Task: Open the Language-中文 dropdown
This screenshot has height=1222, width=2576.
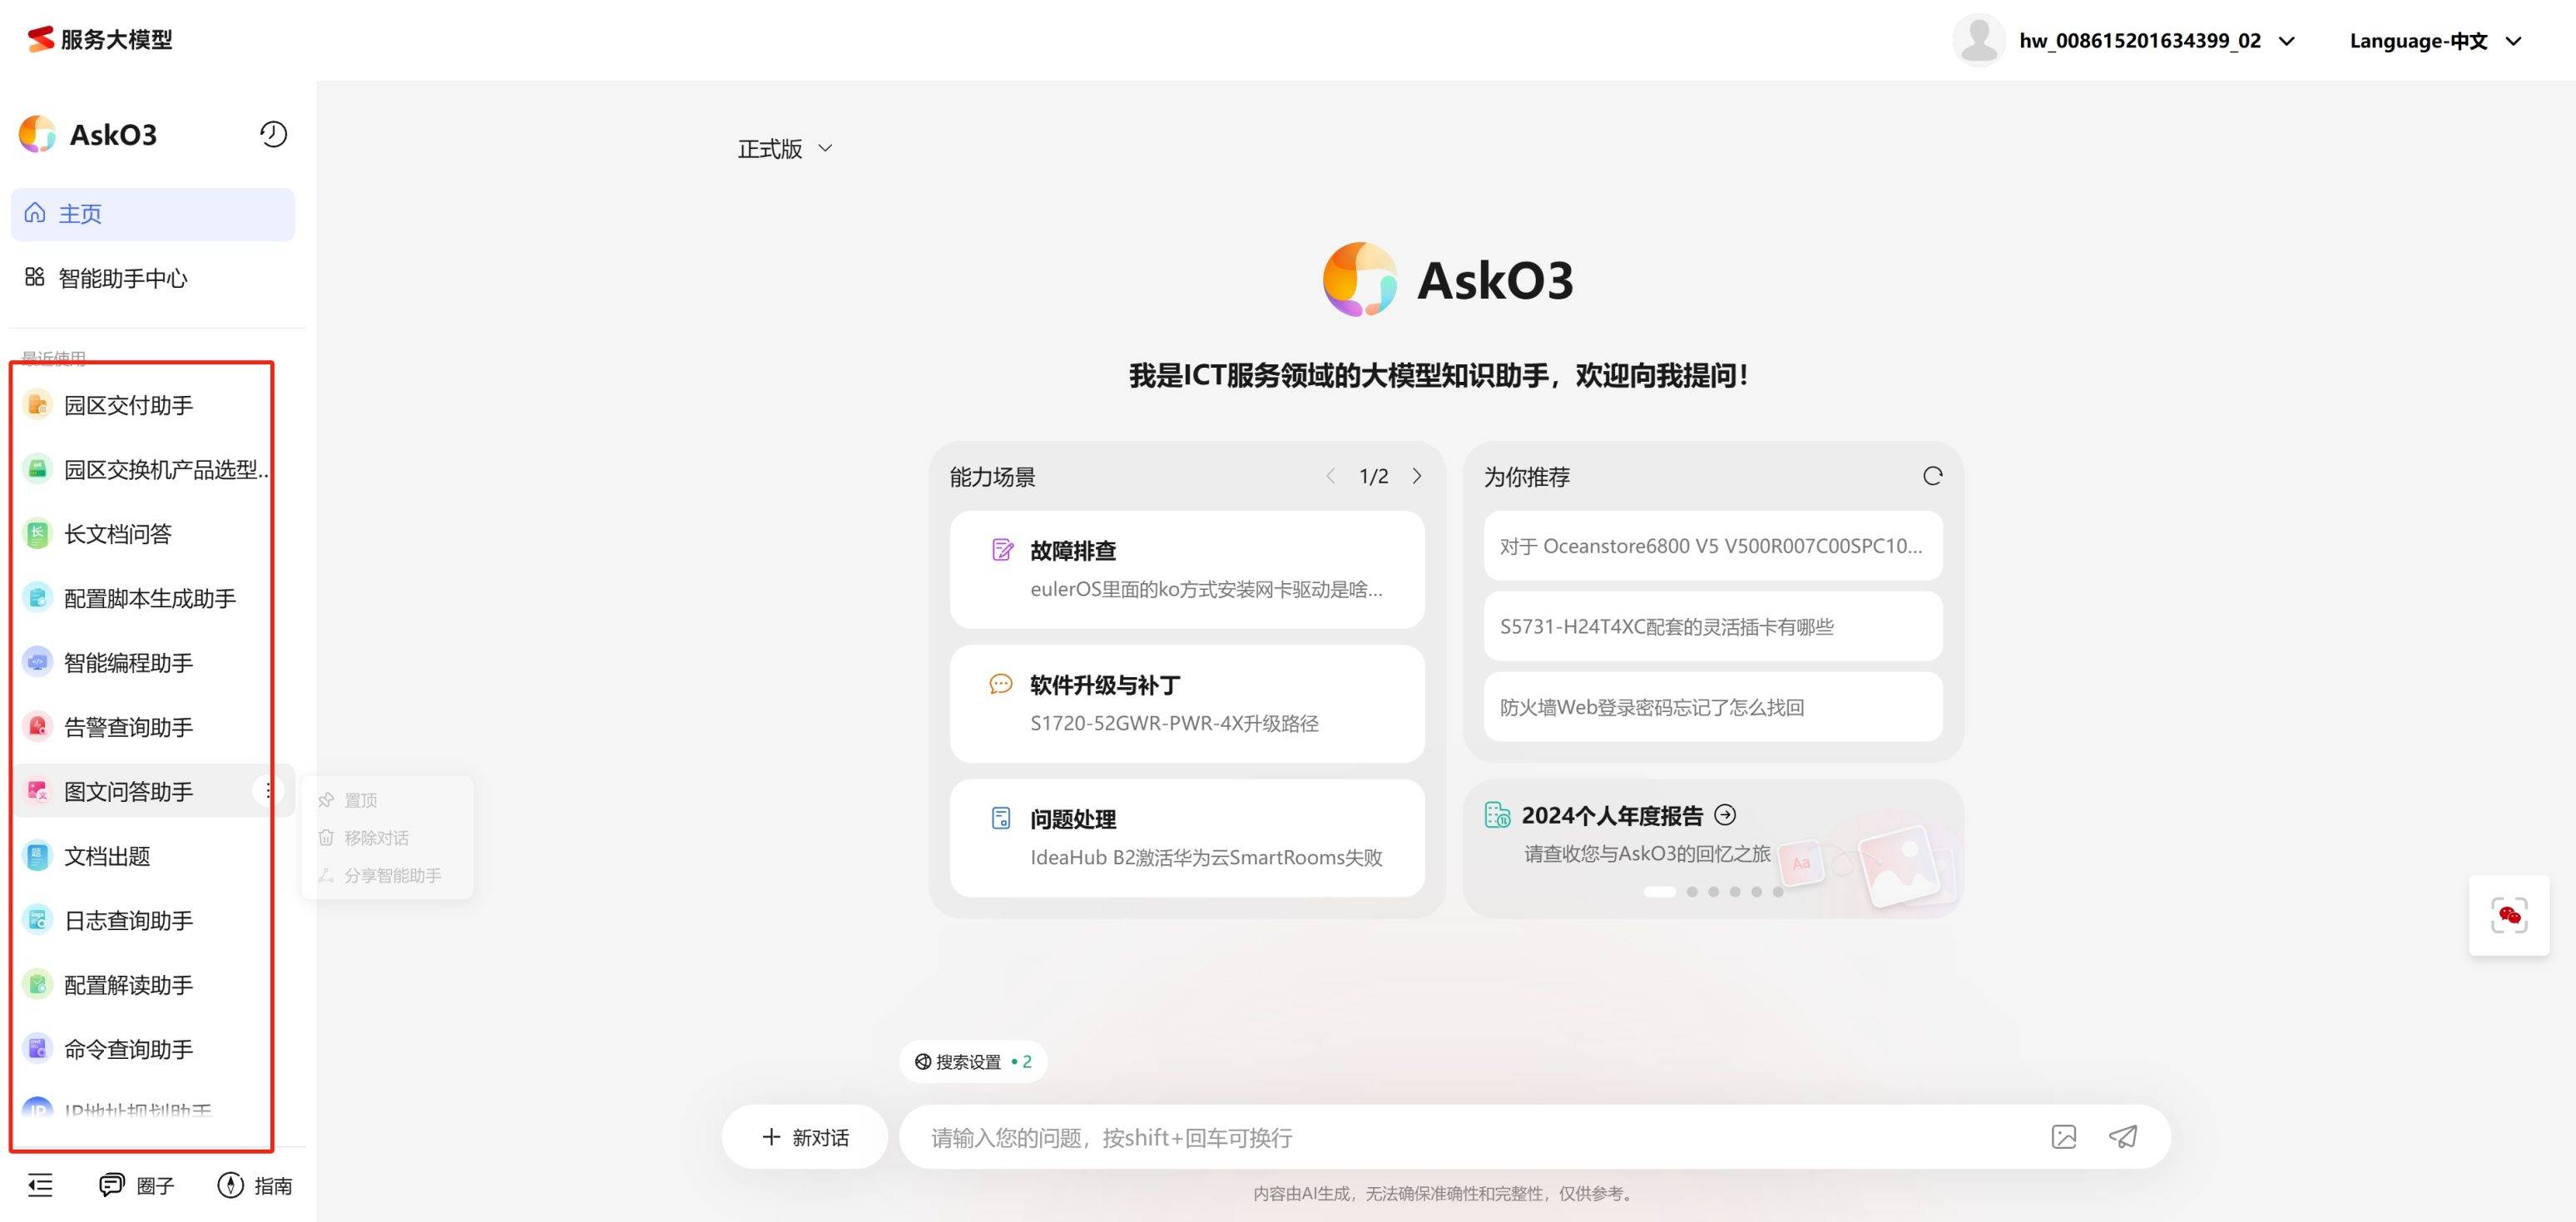Action: click(x=2435, y=41)
